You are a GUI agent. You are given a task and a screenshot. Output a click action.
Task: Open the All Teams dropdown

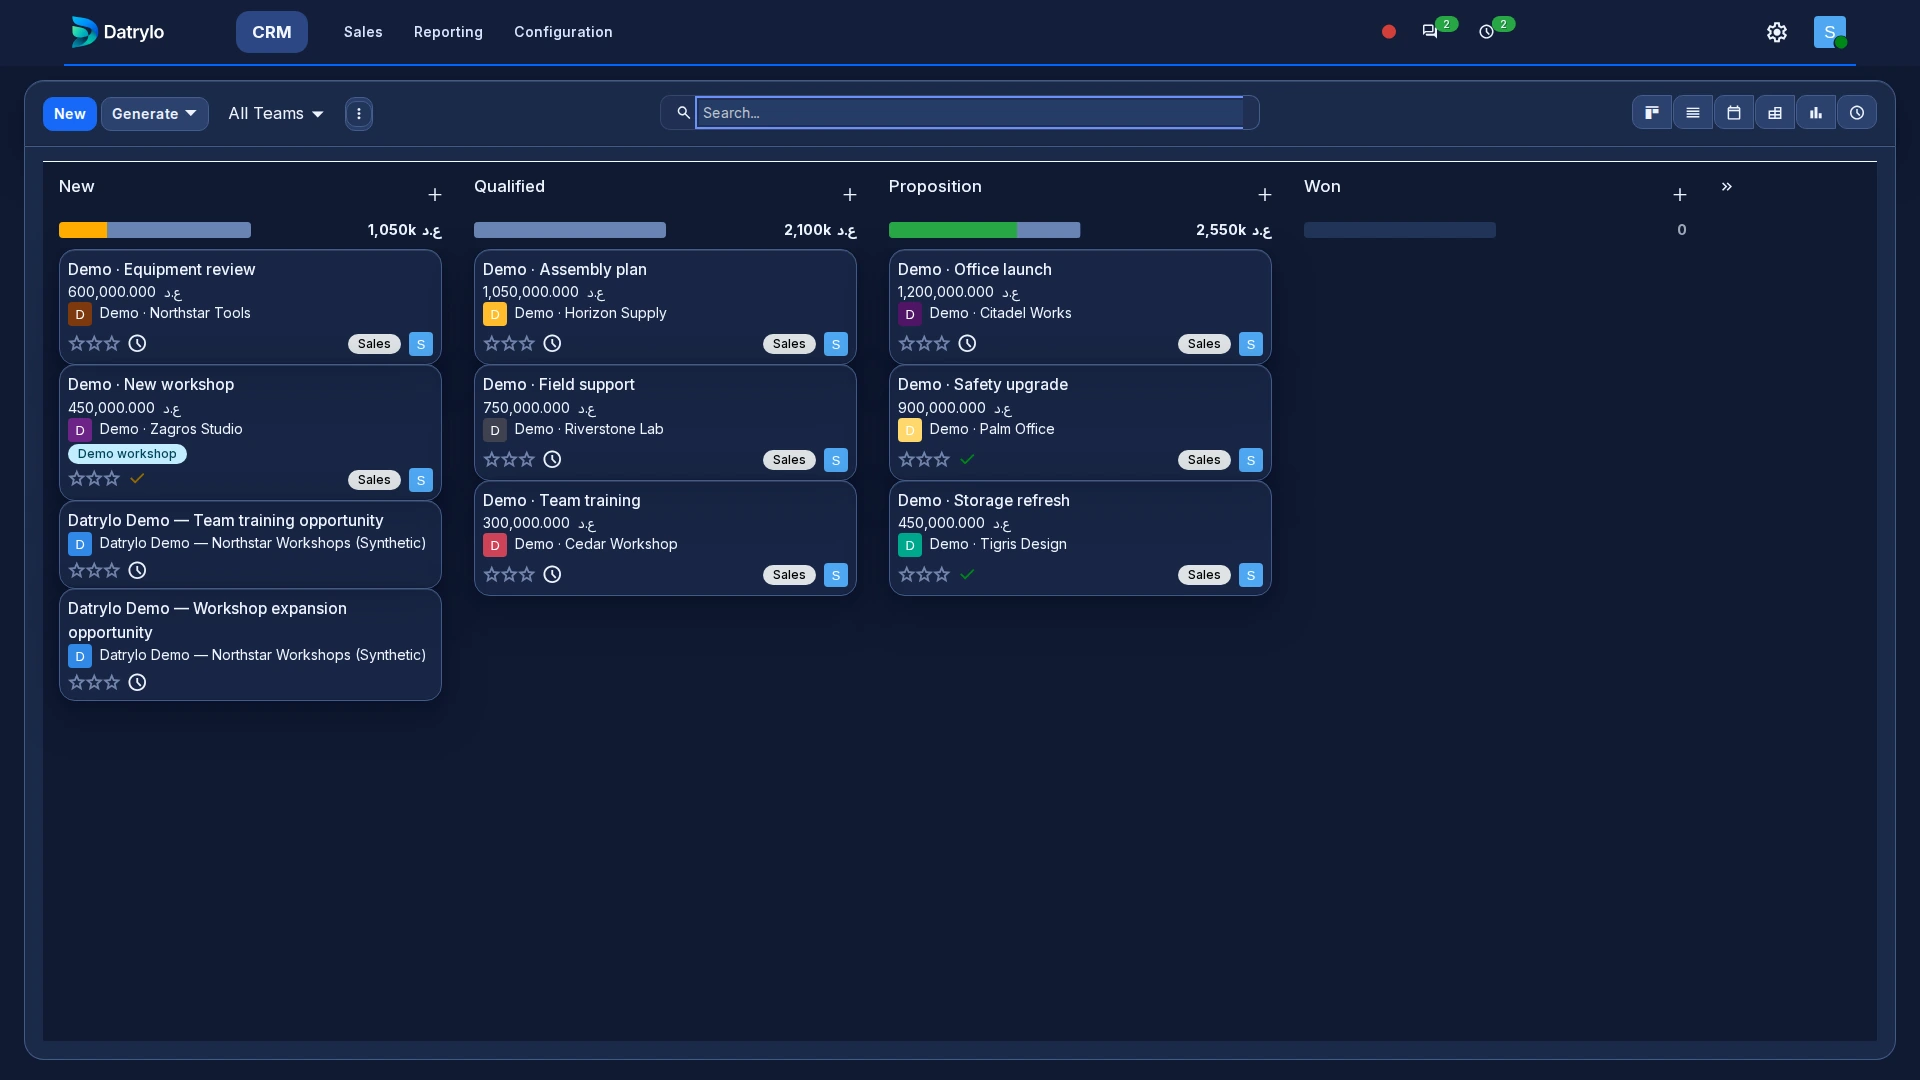pyautogui.click(x=276, y=114)
